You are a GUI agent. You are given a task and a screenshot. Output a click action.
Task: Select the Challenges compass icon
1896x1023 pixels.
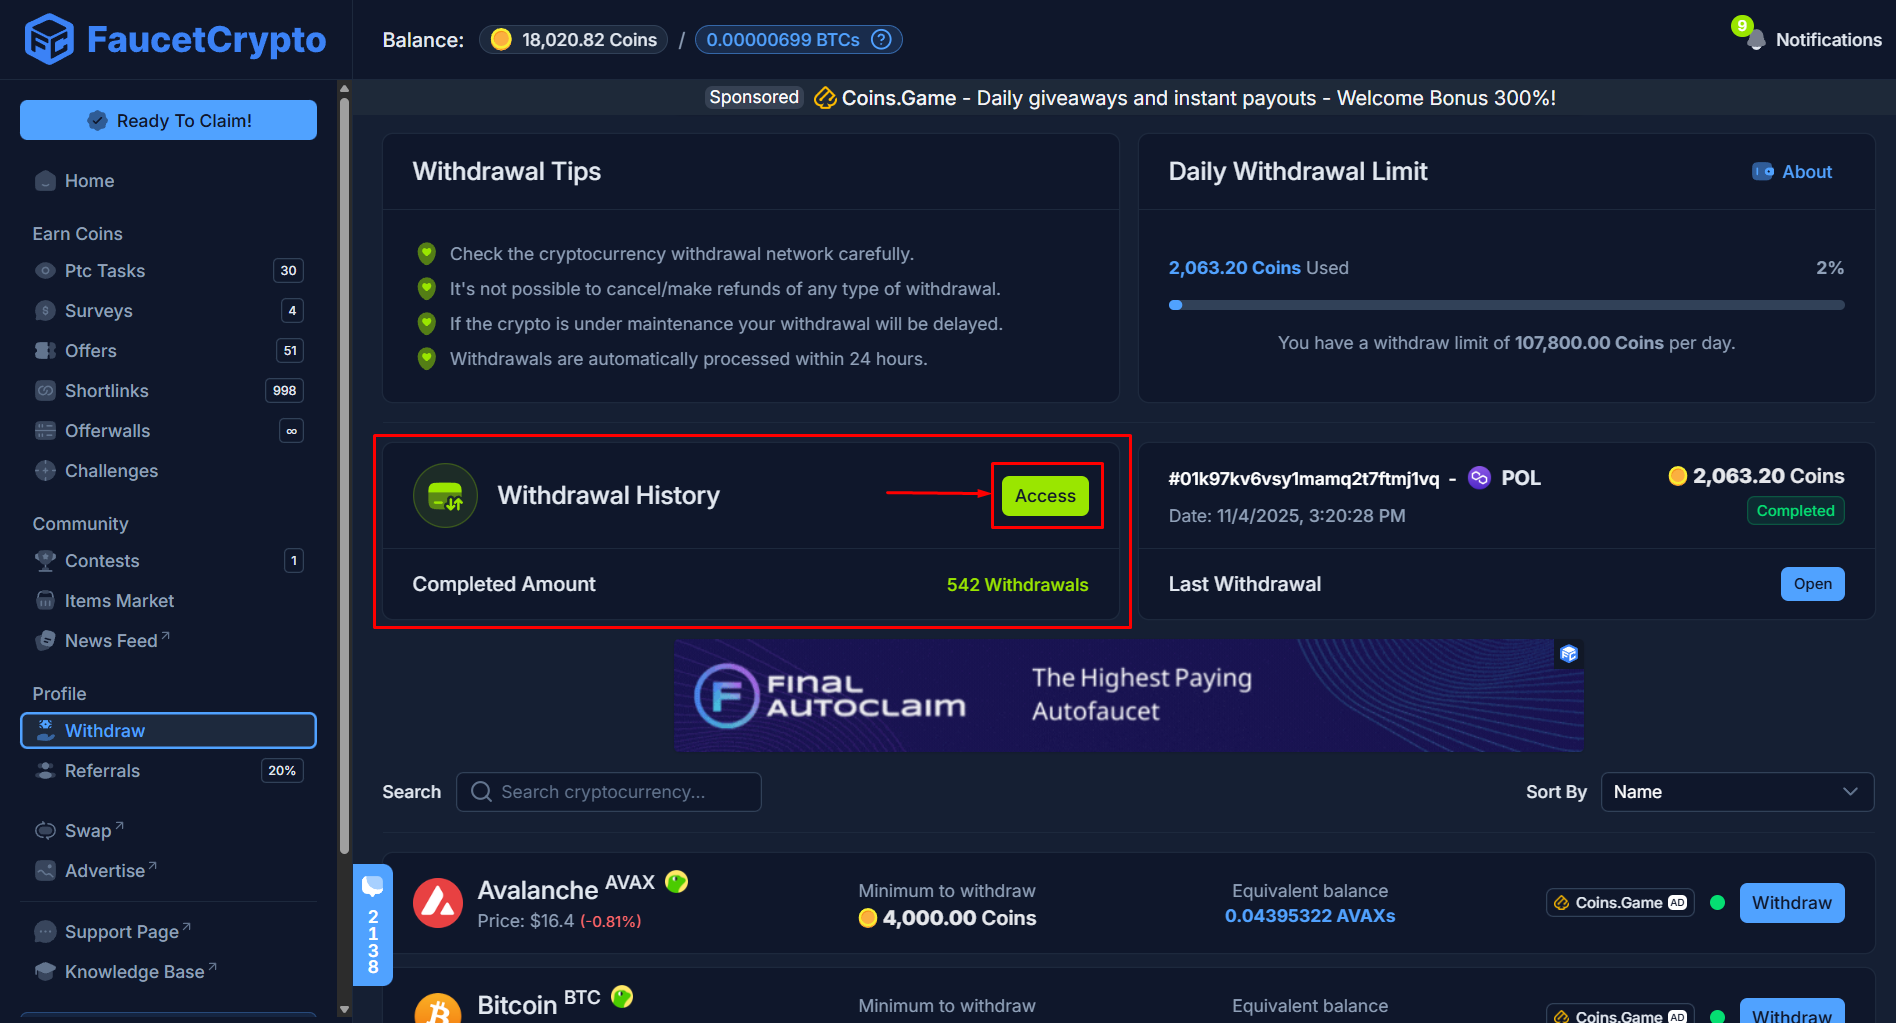45,470
